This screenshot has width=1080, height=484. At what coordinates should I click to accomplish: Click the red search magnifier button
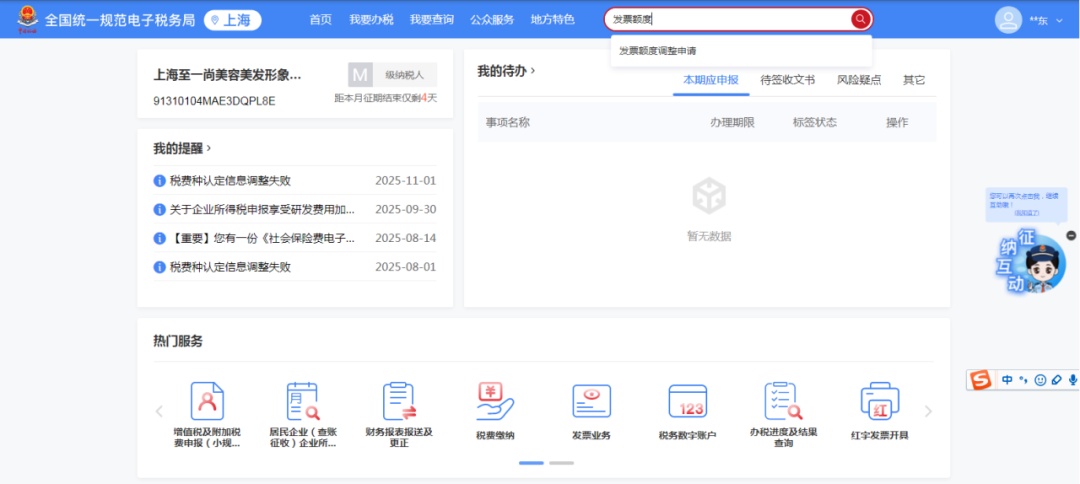(860, 20)
